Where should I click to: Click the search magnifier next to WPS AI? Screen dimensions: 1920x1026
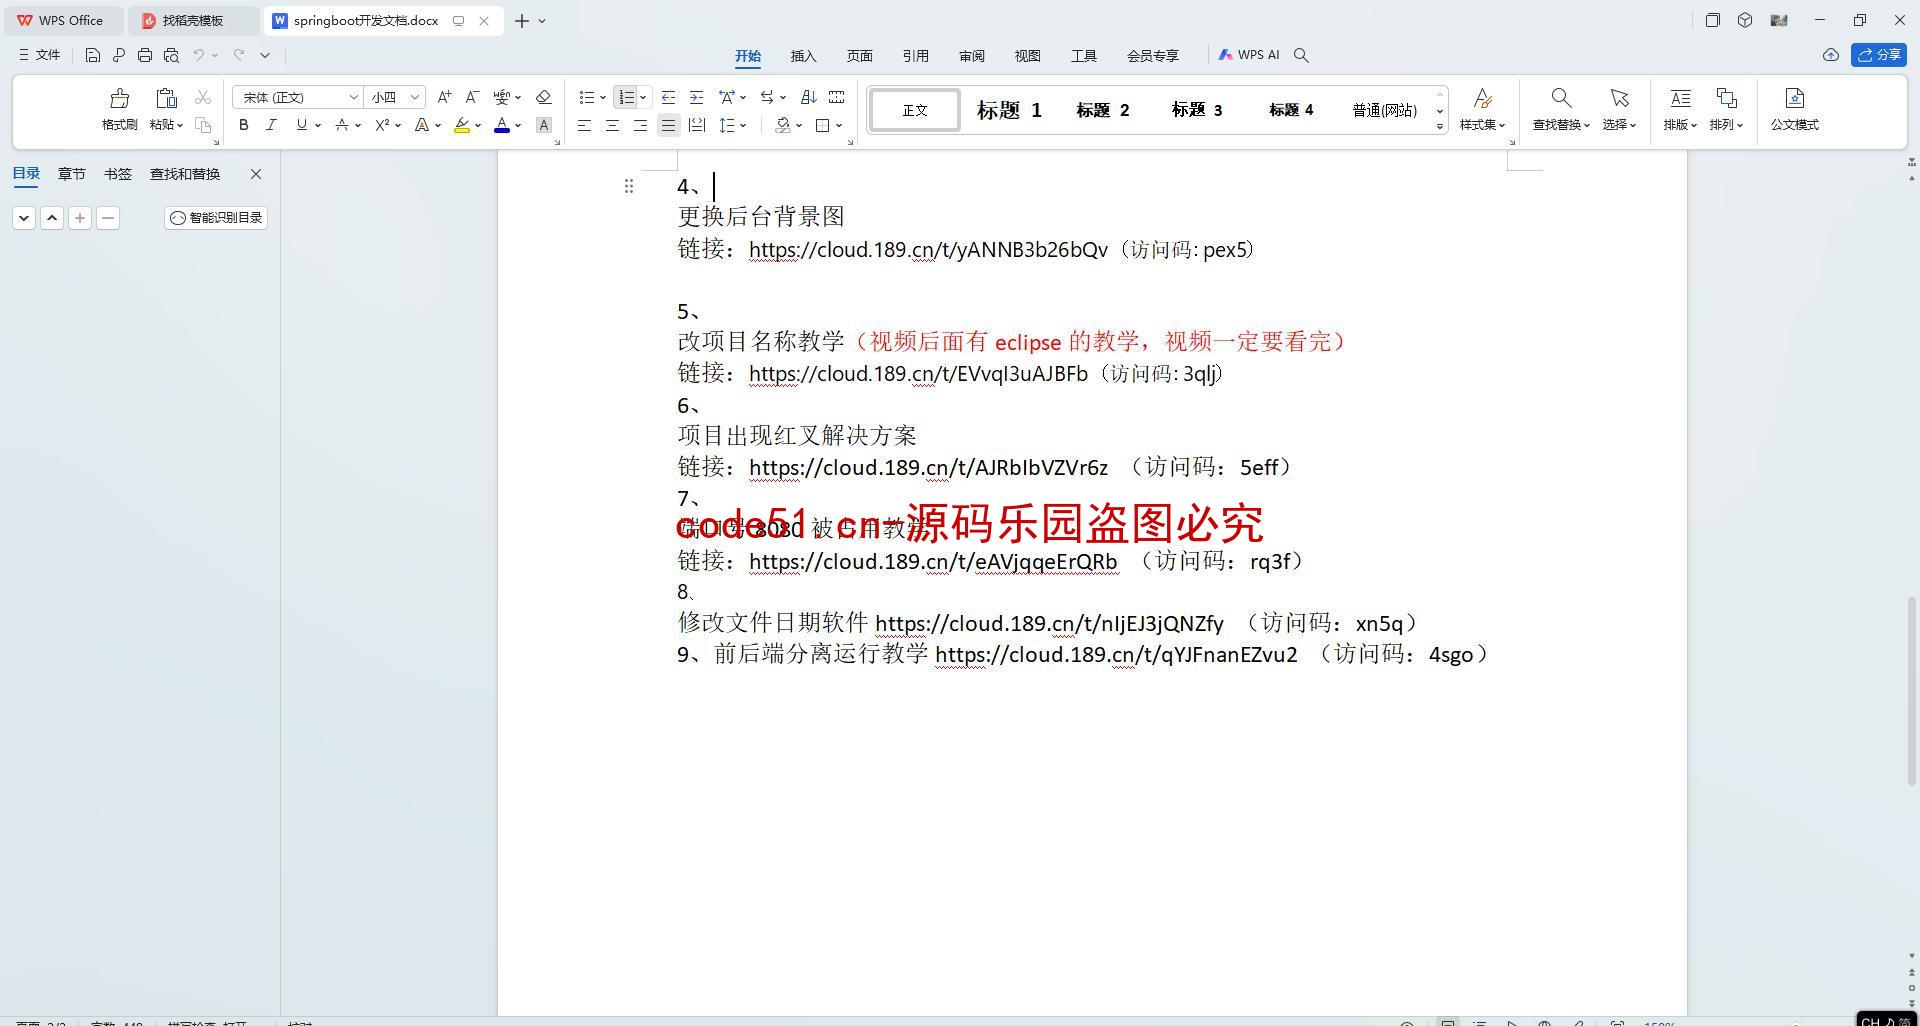click(x=1301, y=55)
